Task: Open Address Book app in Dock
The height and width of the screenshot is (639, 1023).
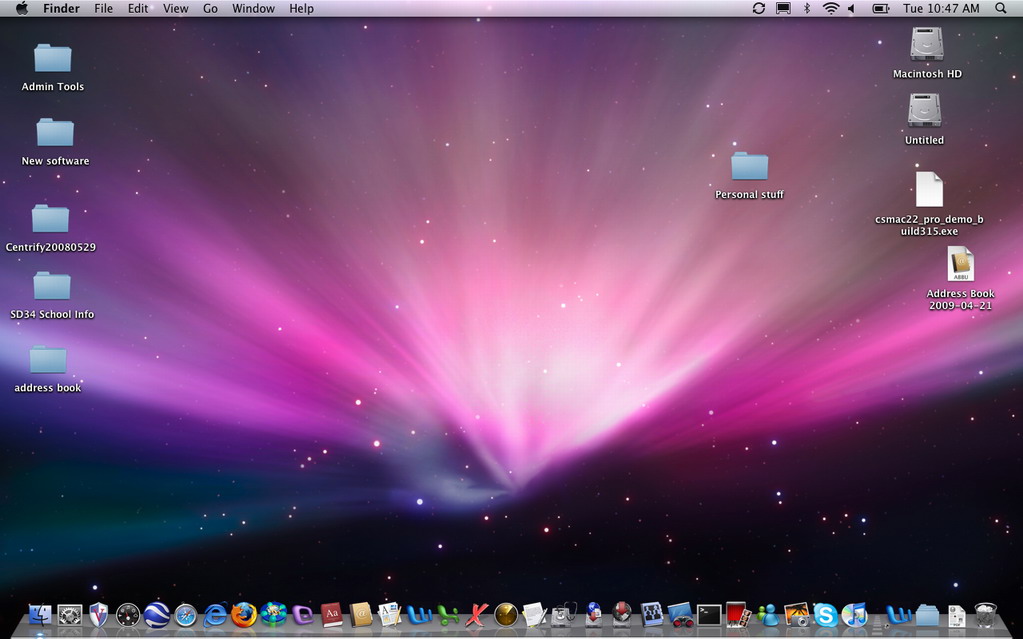Action: tap(361, 615)
